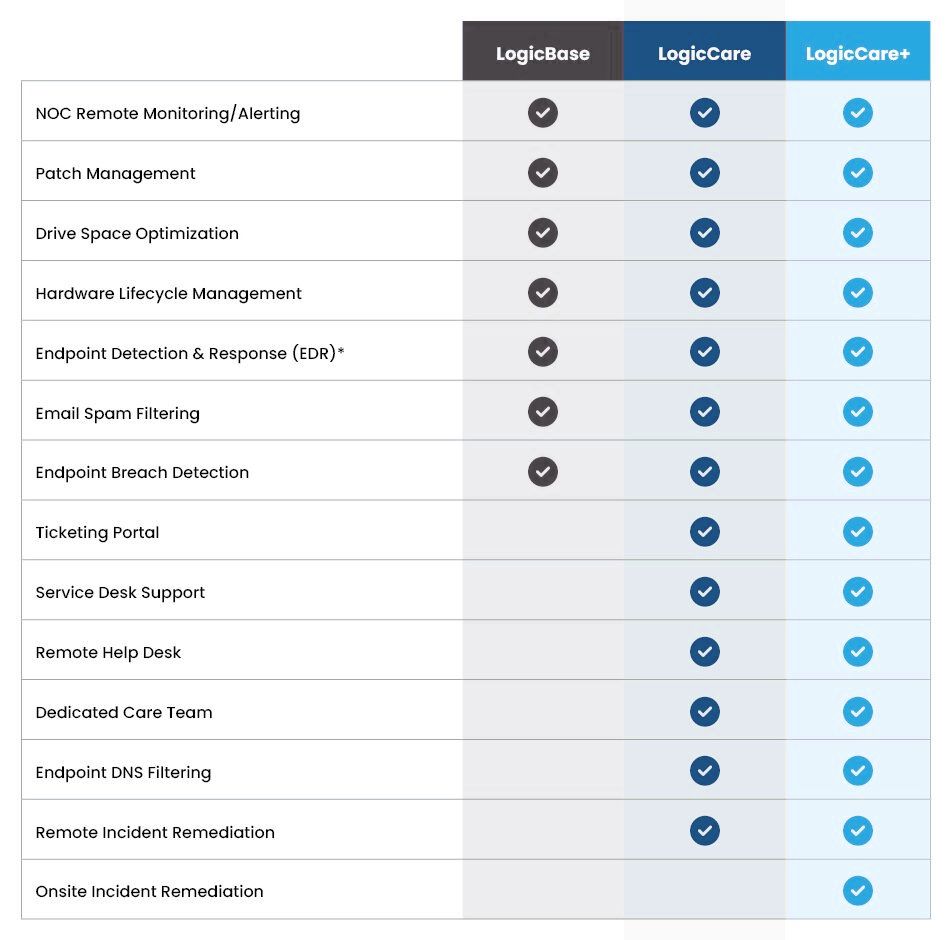950x940 pixels.
Task: Click the Endpoint Detection & Response (EDR) label
Action: tap(189, 354)
